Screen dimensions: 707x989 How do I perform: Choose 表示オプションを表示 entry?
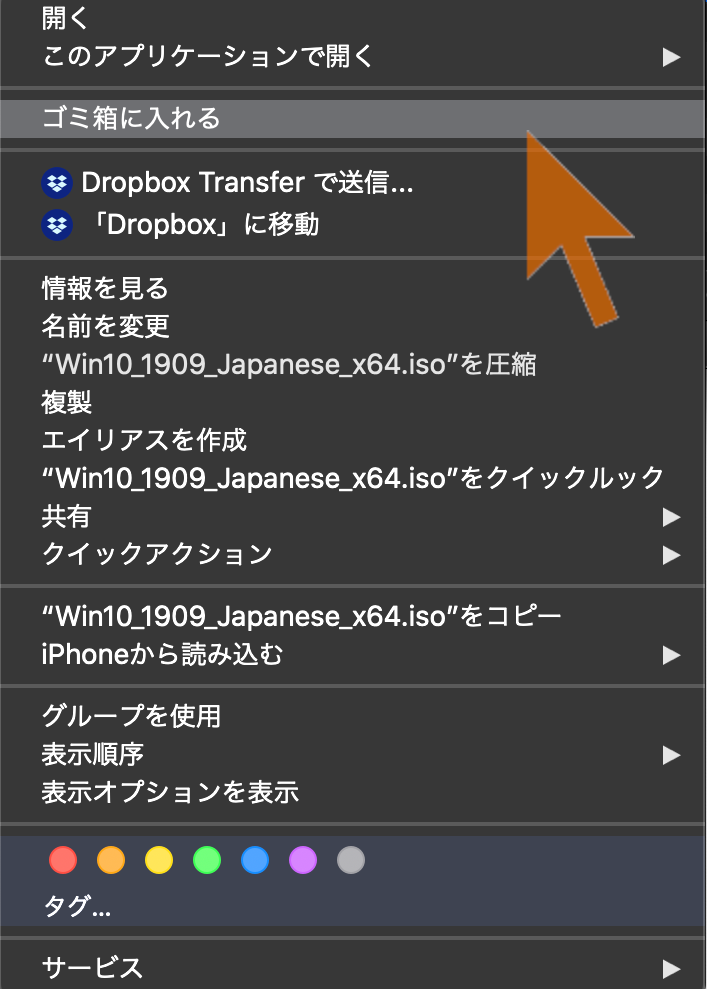tap(352, 792)
